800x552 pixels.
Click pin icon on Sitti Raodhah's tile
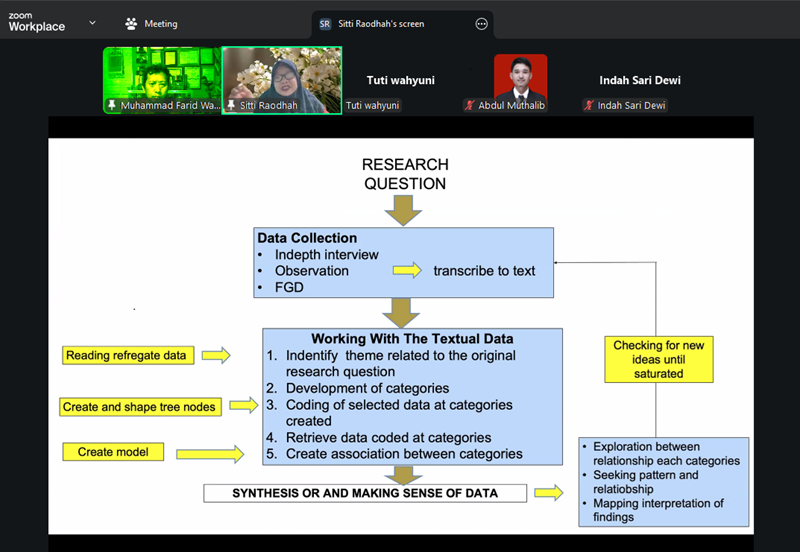click(x=231, y=105)
